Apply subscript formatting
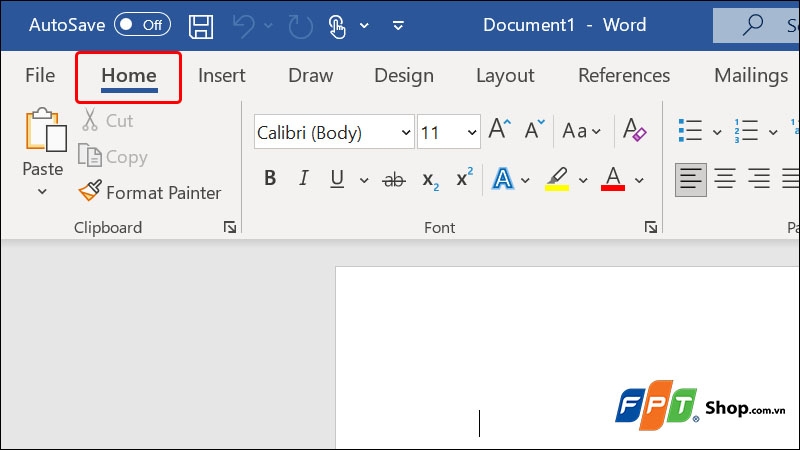 [x=430, y=180]
